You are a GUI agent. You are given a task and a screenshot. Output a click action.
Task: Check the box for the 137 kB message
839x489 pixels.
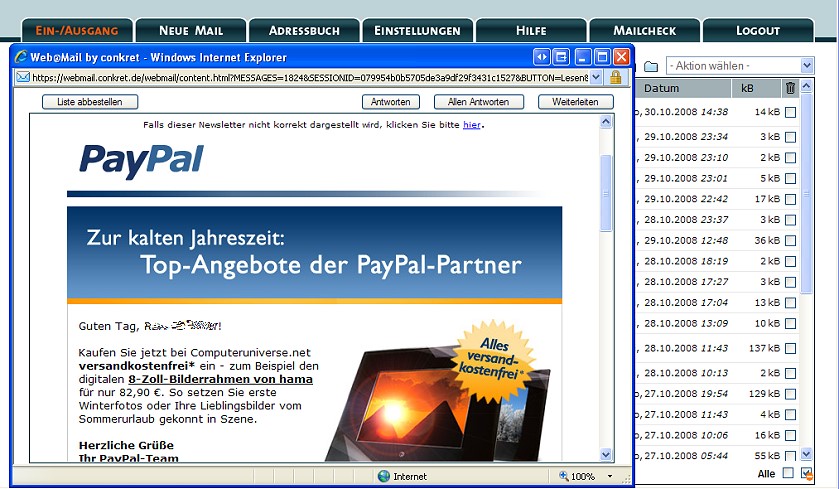(790, 348)
